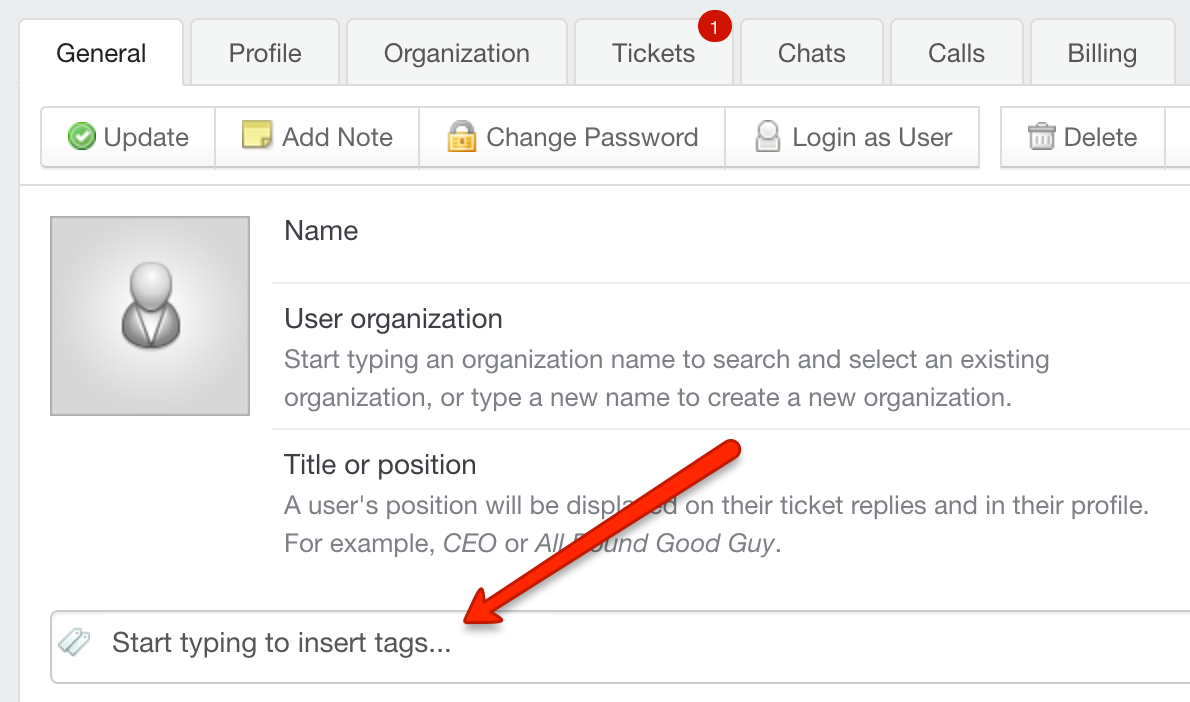Select the General tab

101,52
